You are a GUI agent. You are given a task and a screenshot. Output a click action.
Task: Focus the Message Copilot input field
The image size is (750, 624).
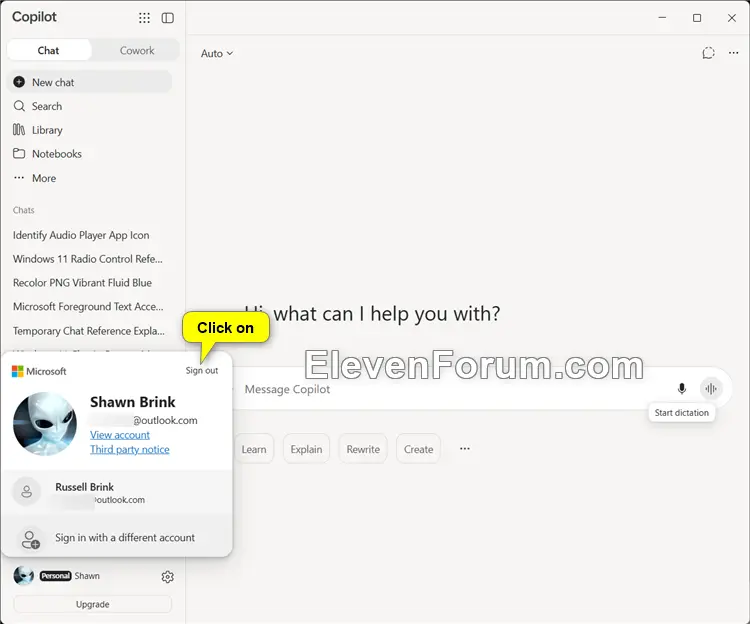point(454,389)
